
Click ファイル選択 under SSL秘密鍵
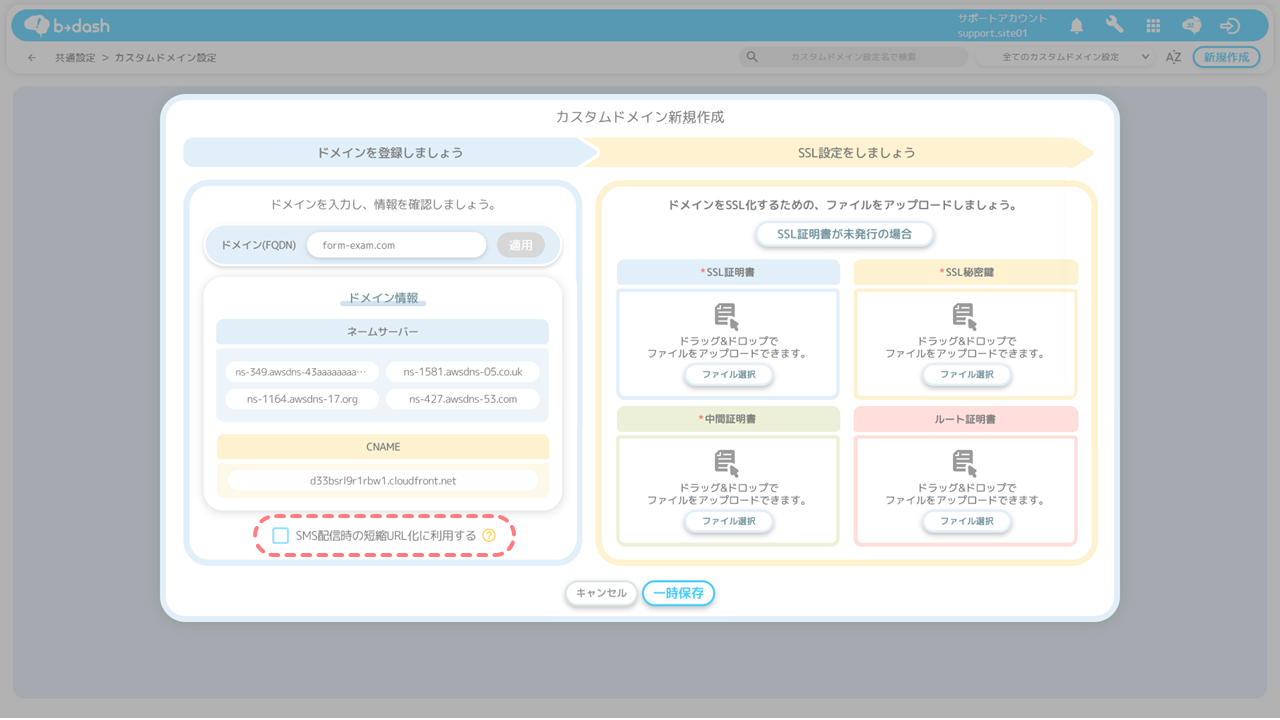coord(966,375)
